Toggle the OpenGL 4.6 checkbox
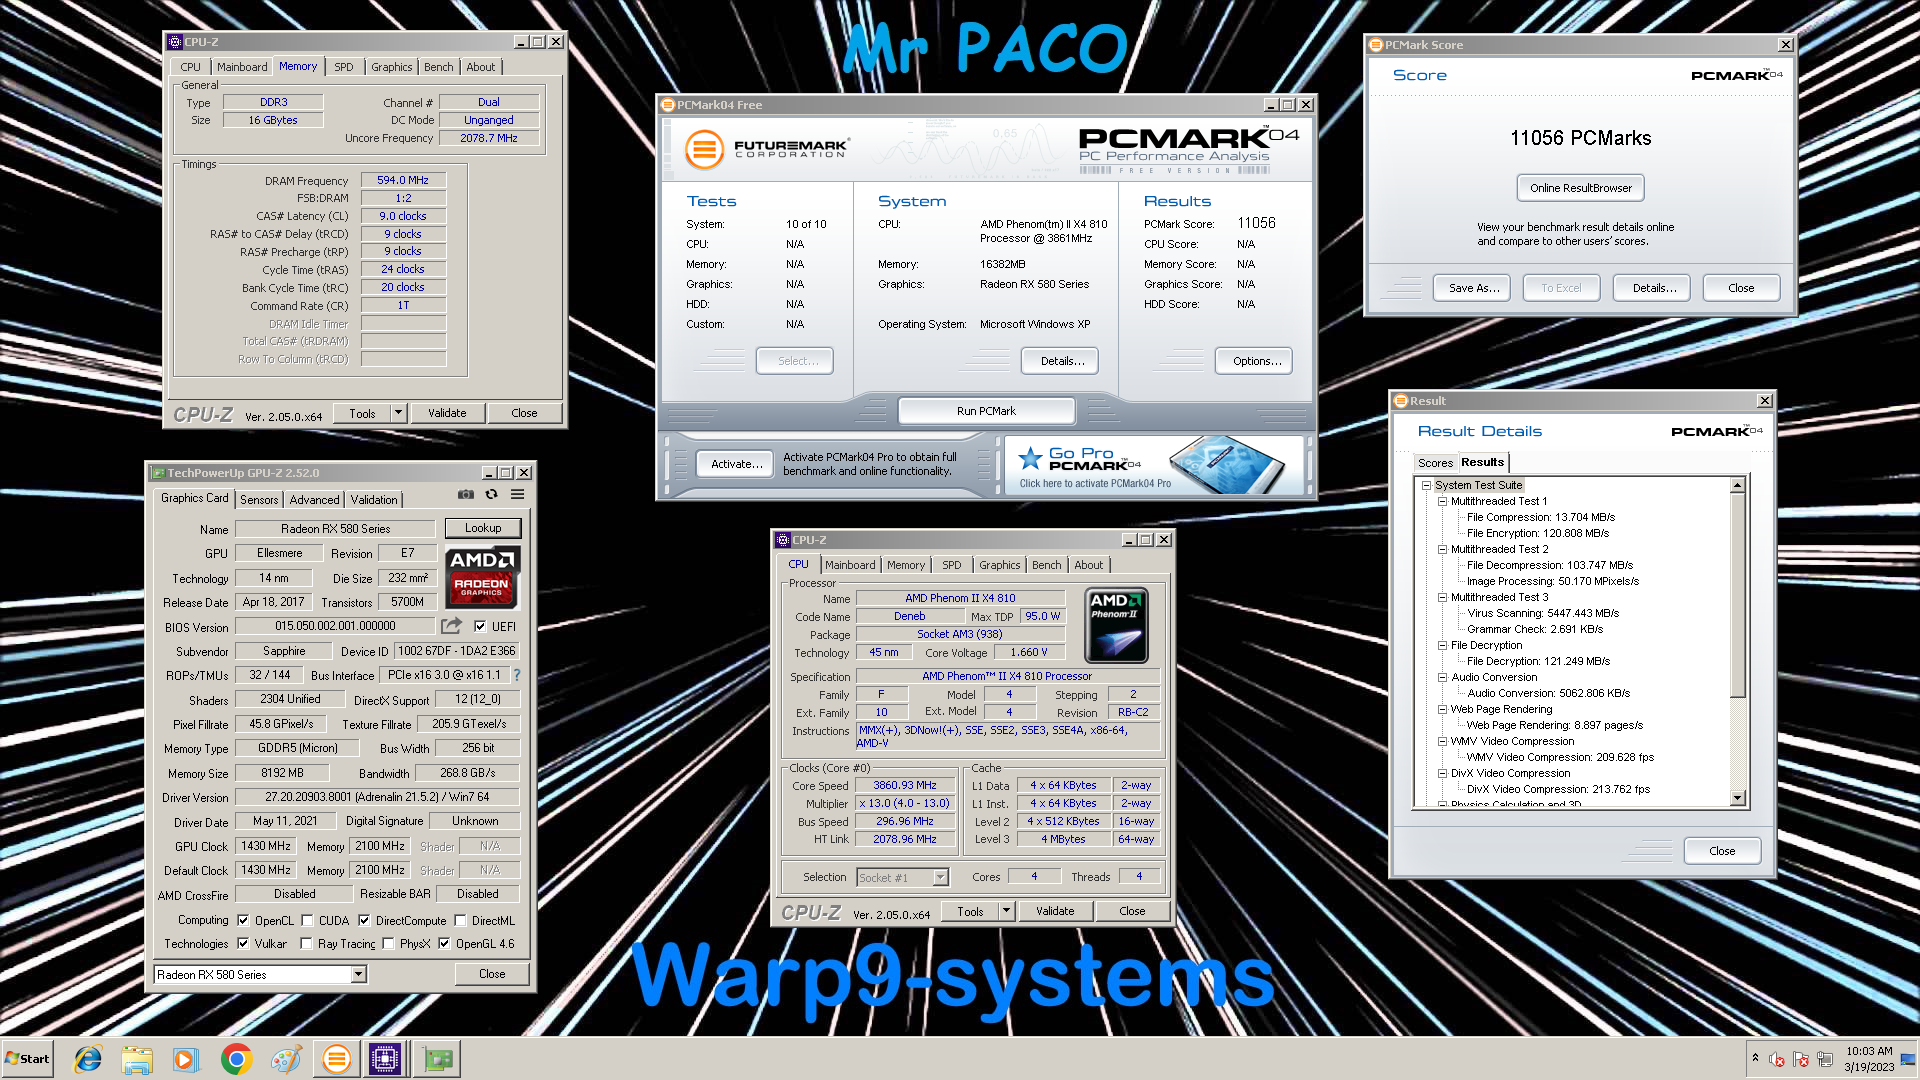The height and width of the screenshot is (1080, 1920). point(444,943)
